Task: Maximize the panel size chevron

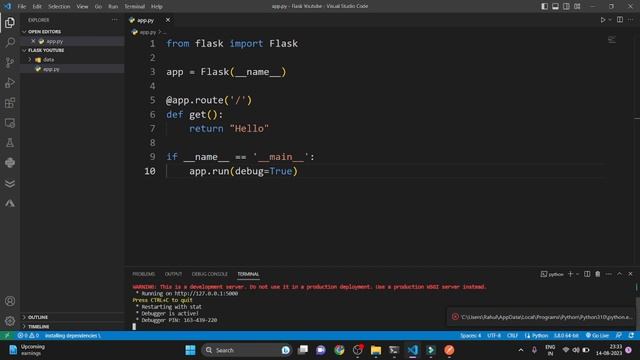Action: coord(619,274)
